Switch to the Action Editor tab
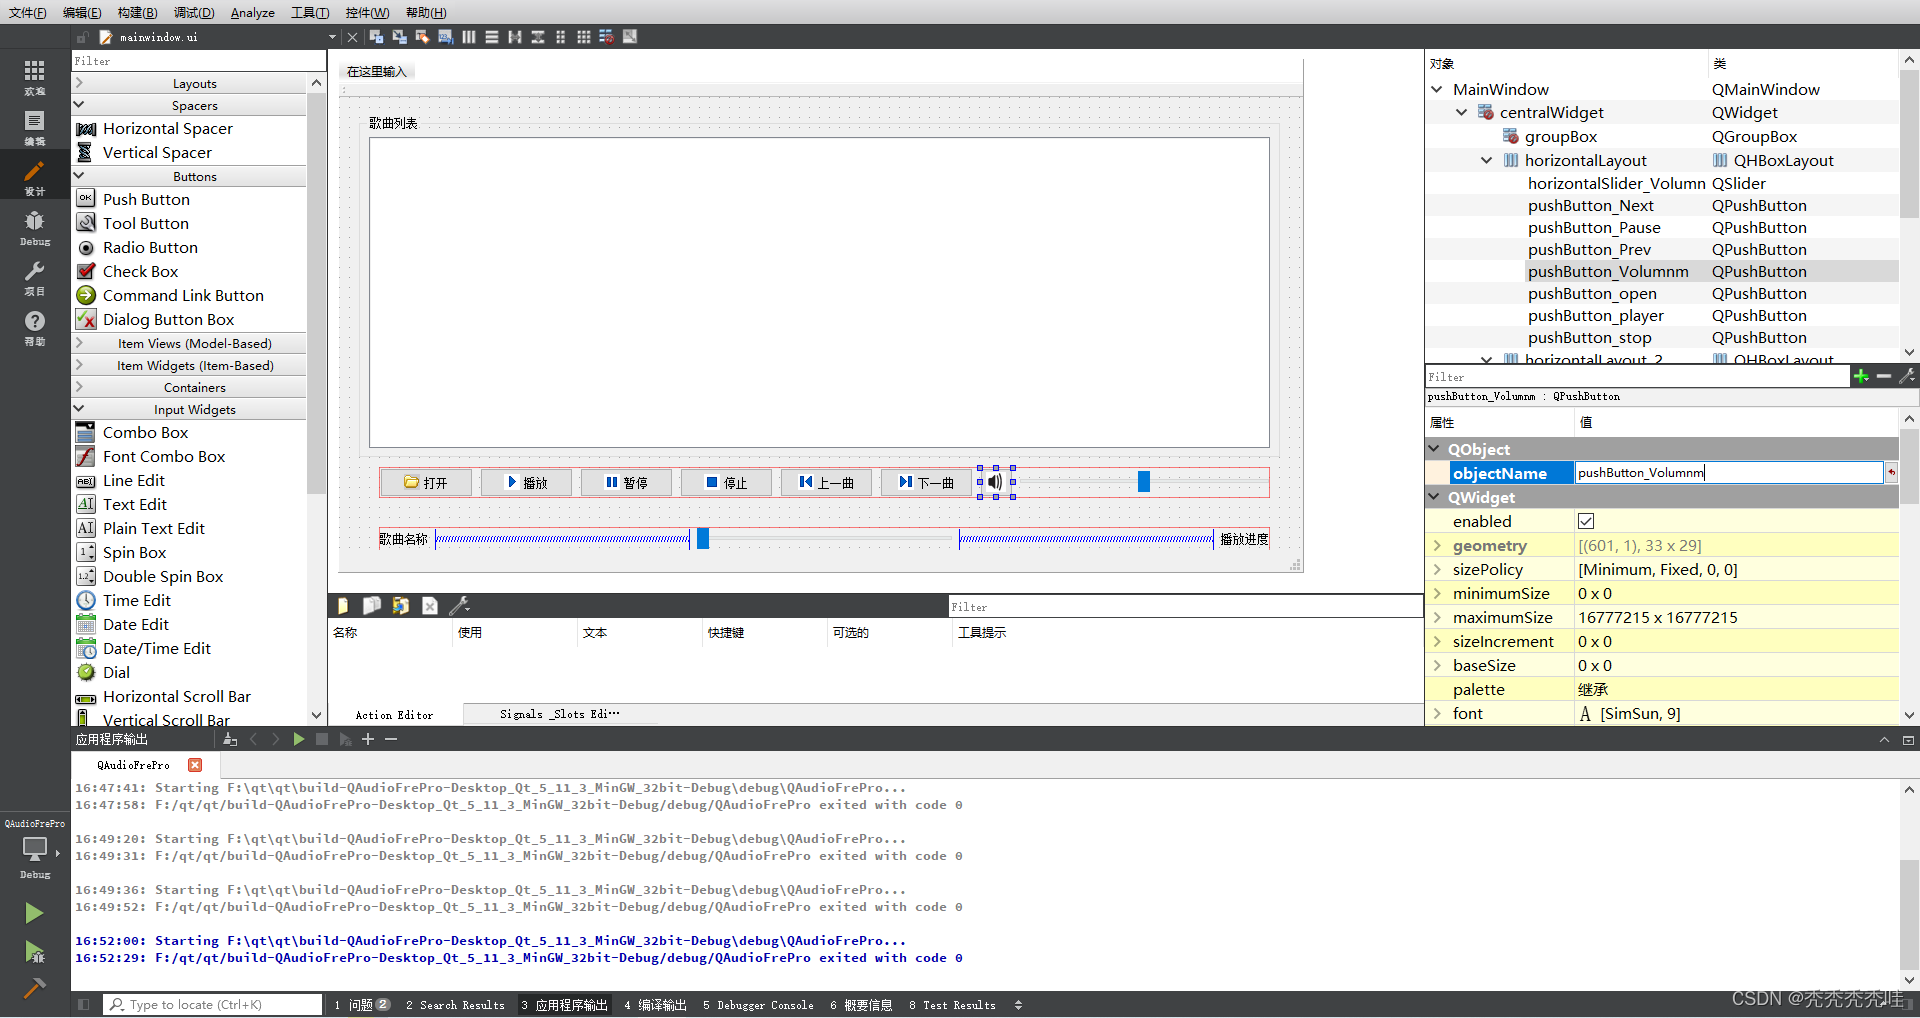This screenshot has width=1920, height=1018. (394, 714)
